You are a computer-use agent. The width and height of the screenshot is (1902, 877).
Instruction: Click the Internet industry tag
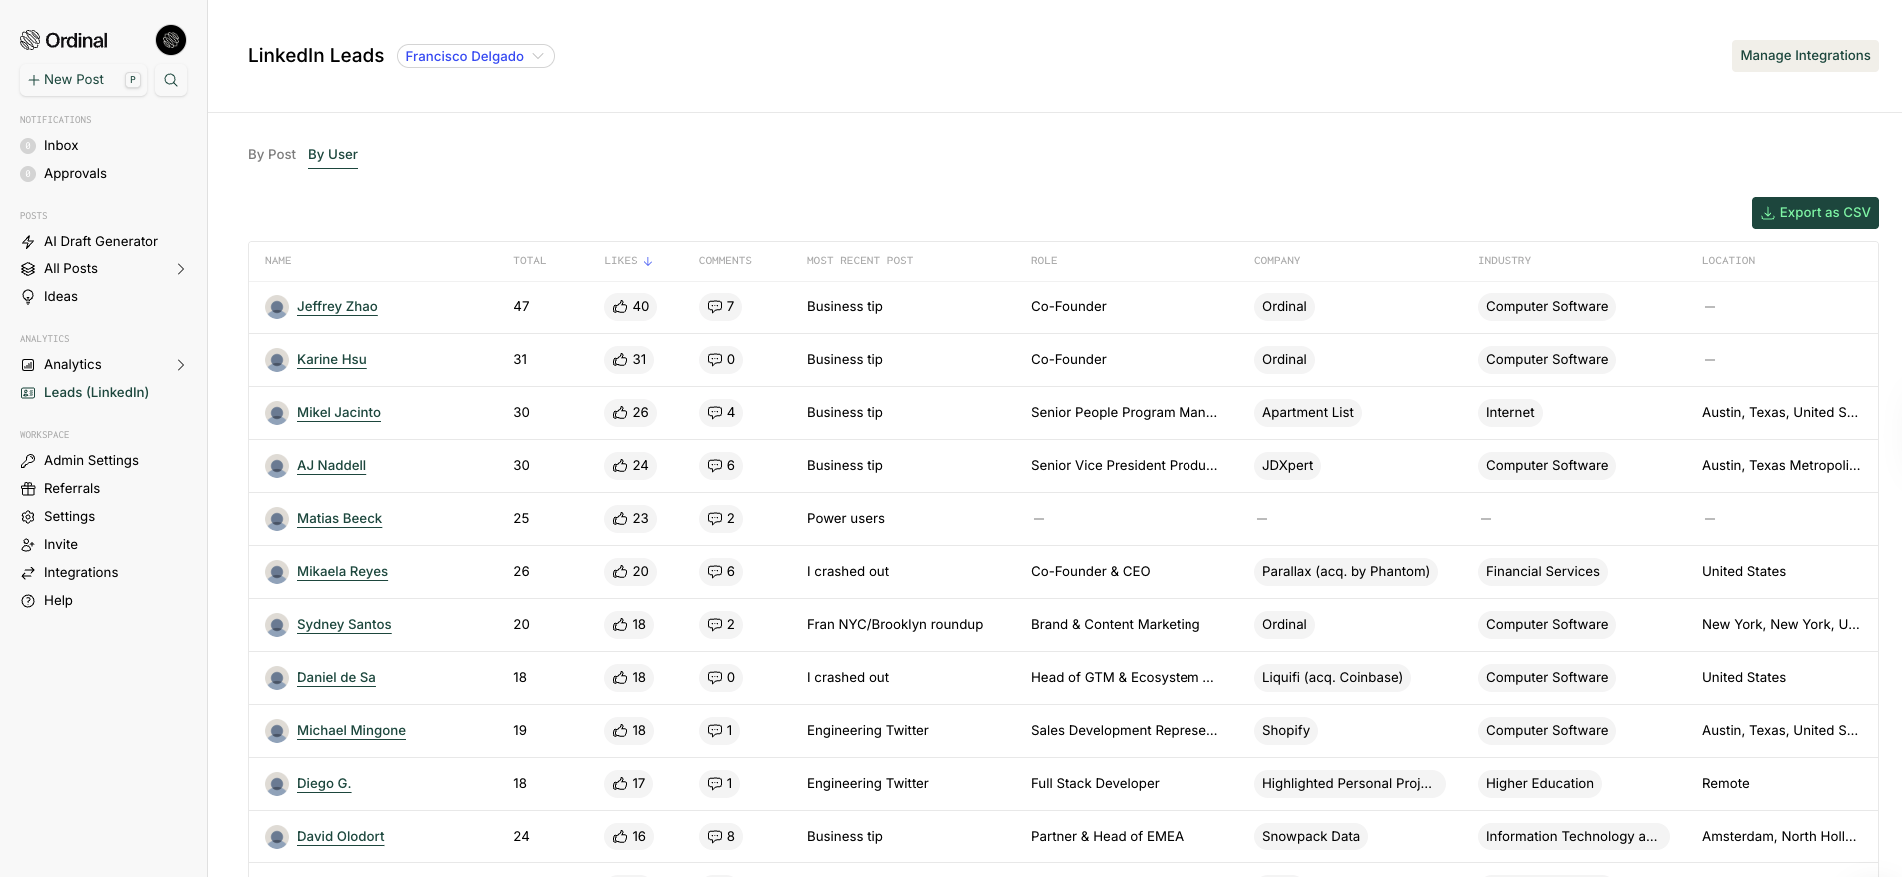coord(1510,413)
